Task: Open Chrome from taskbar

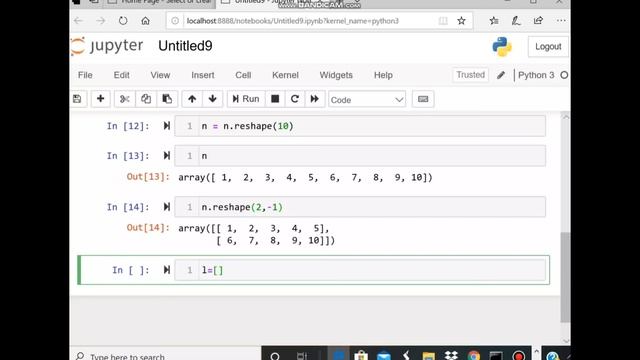Action: 473,356
